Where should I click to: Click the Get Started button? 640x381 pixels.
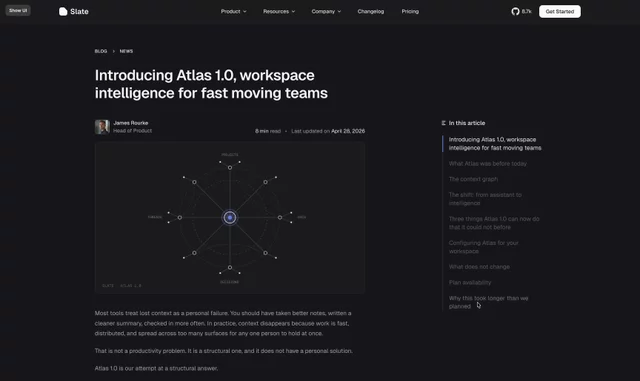point(560,11)
